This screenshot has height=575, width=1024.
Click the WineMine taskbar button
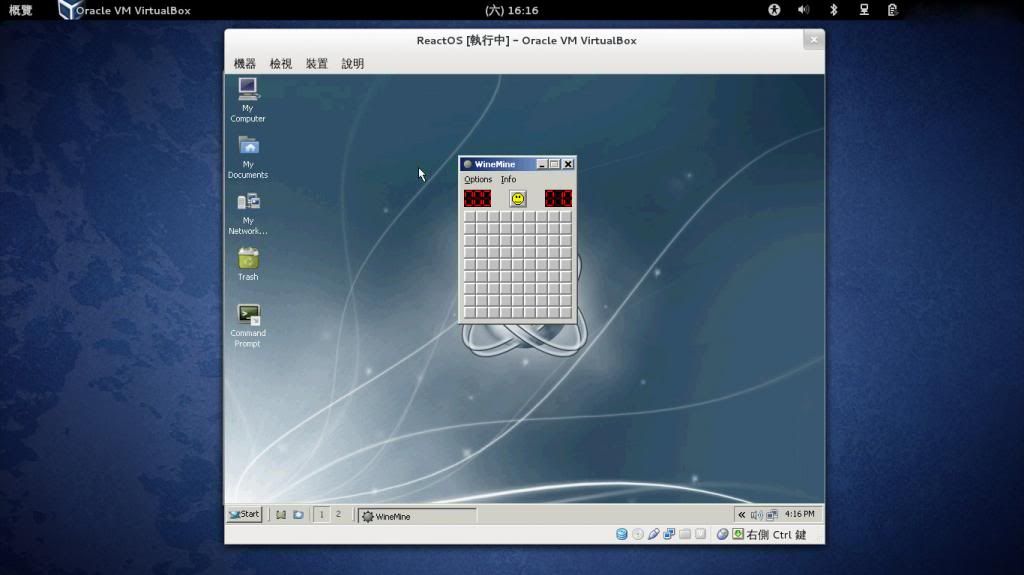[417, 516]
